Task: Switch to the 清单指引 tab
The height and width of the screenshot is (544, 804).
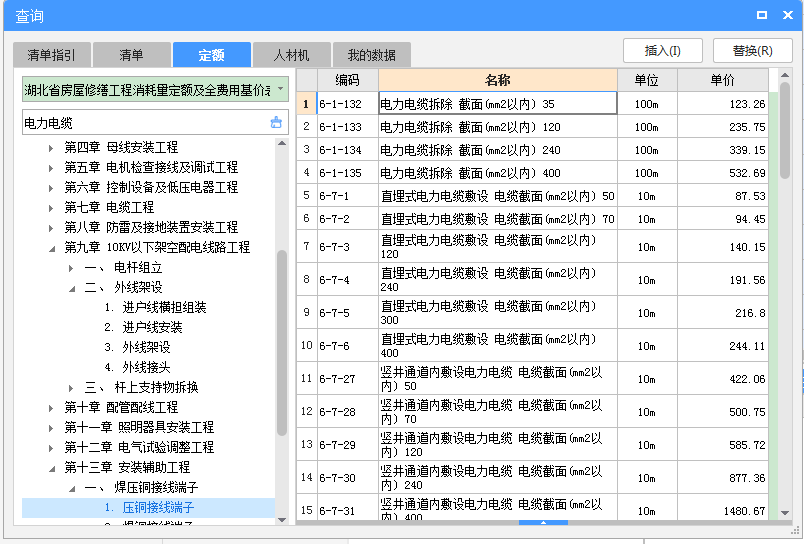Action: (52, 55)
